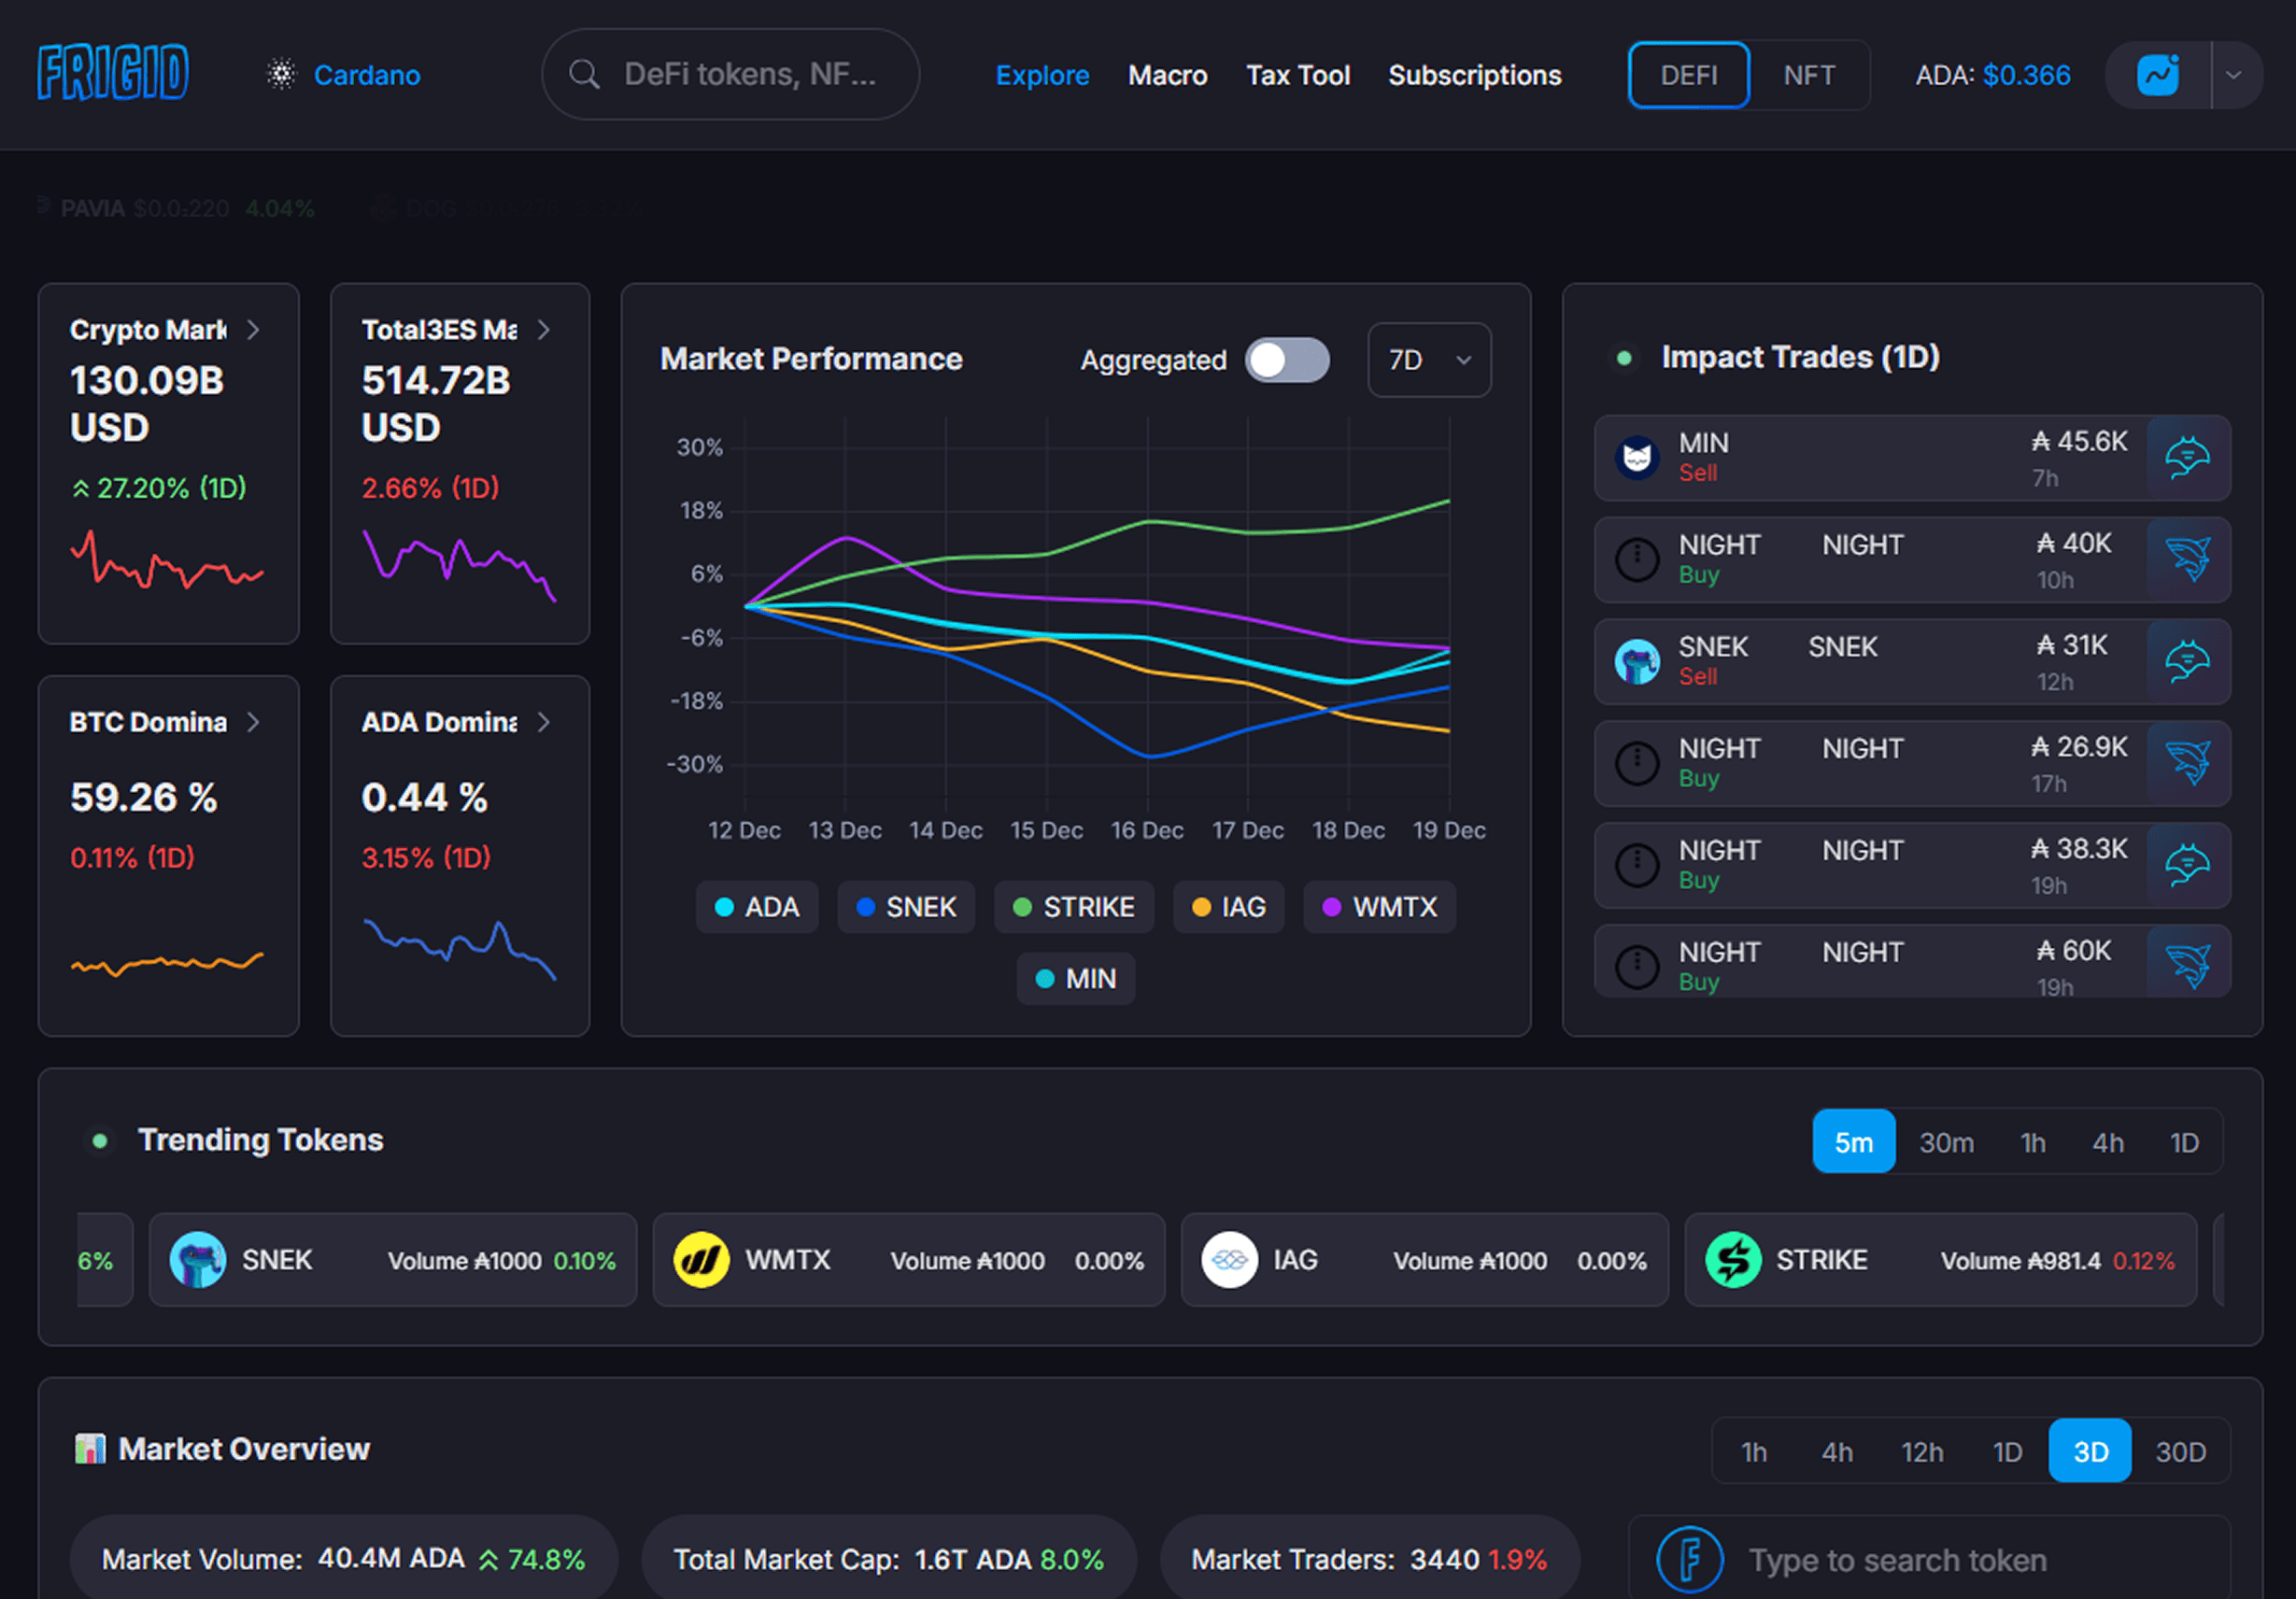Click the Cardano network icon

click(282, 75)
